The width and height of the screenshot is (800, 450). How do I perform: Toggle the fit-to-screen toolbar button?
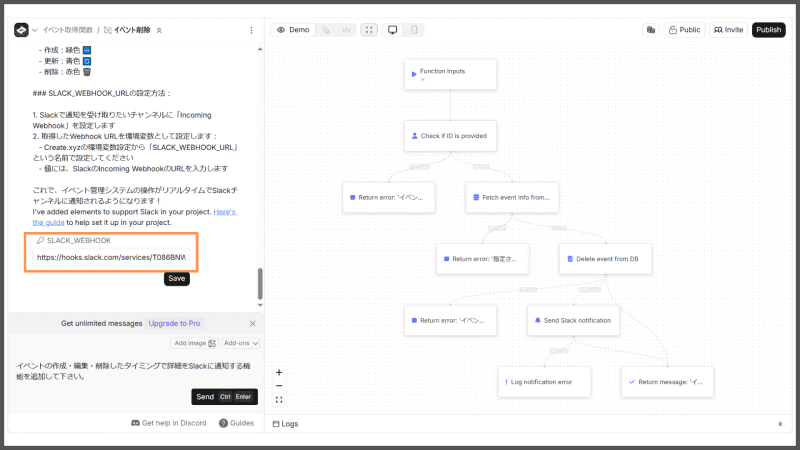[369, 30]
